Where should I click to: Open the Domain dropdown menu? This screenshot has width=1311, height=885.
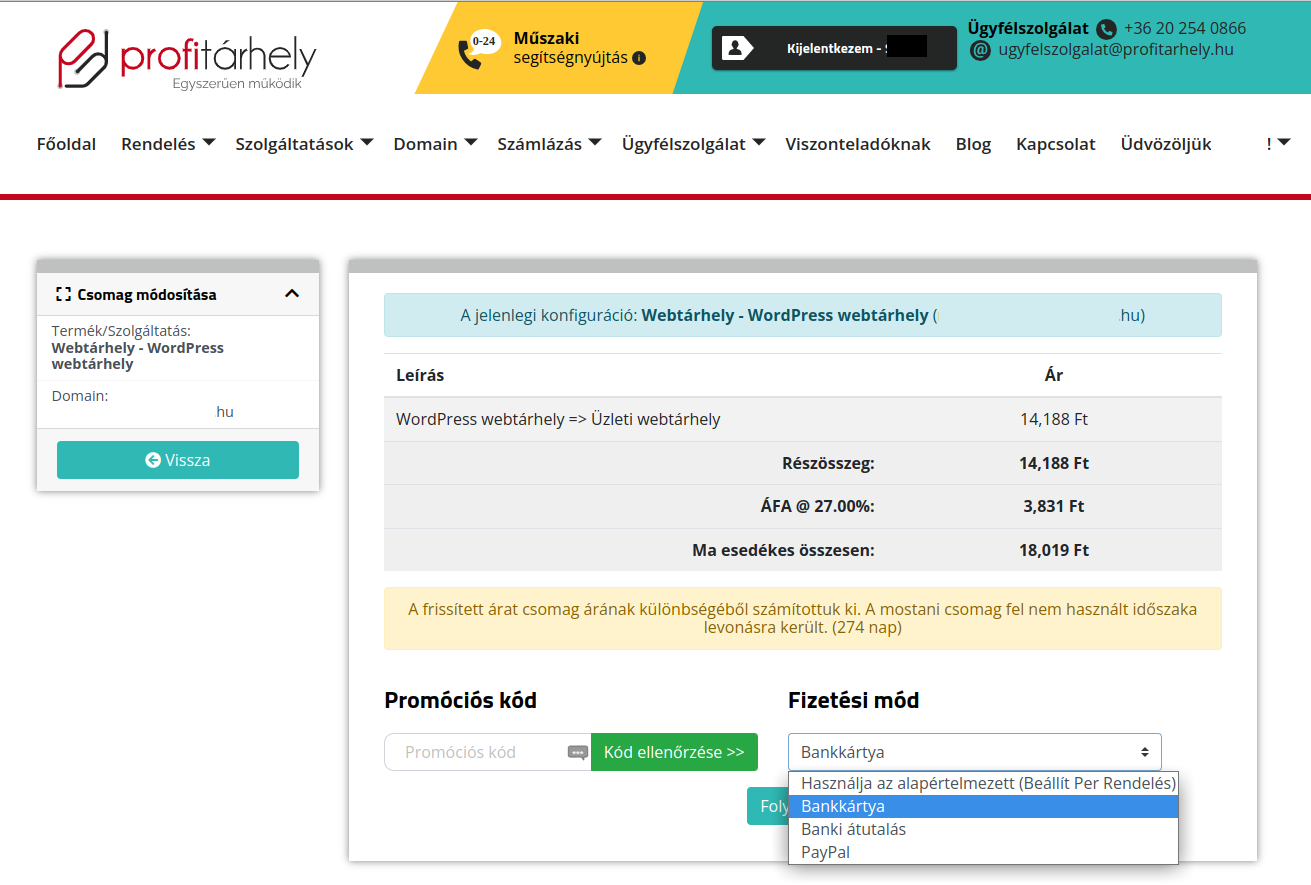(x=435, y=144)
